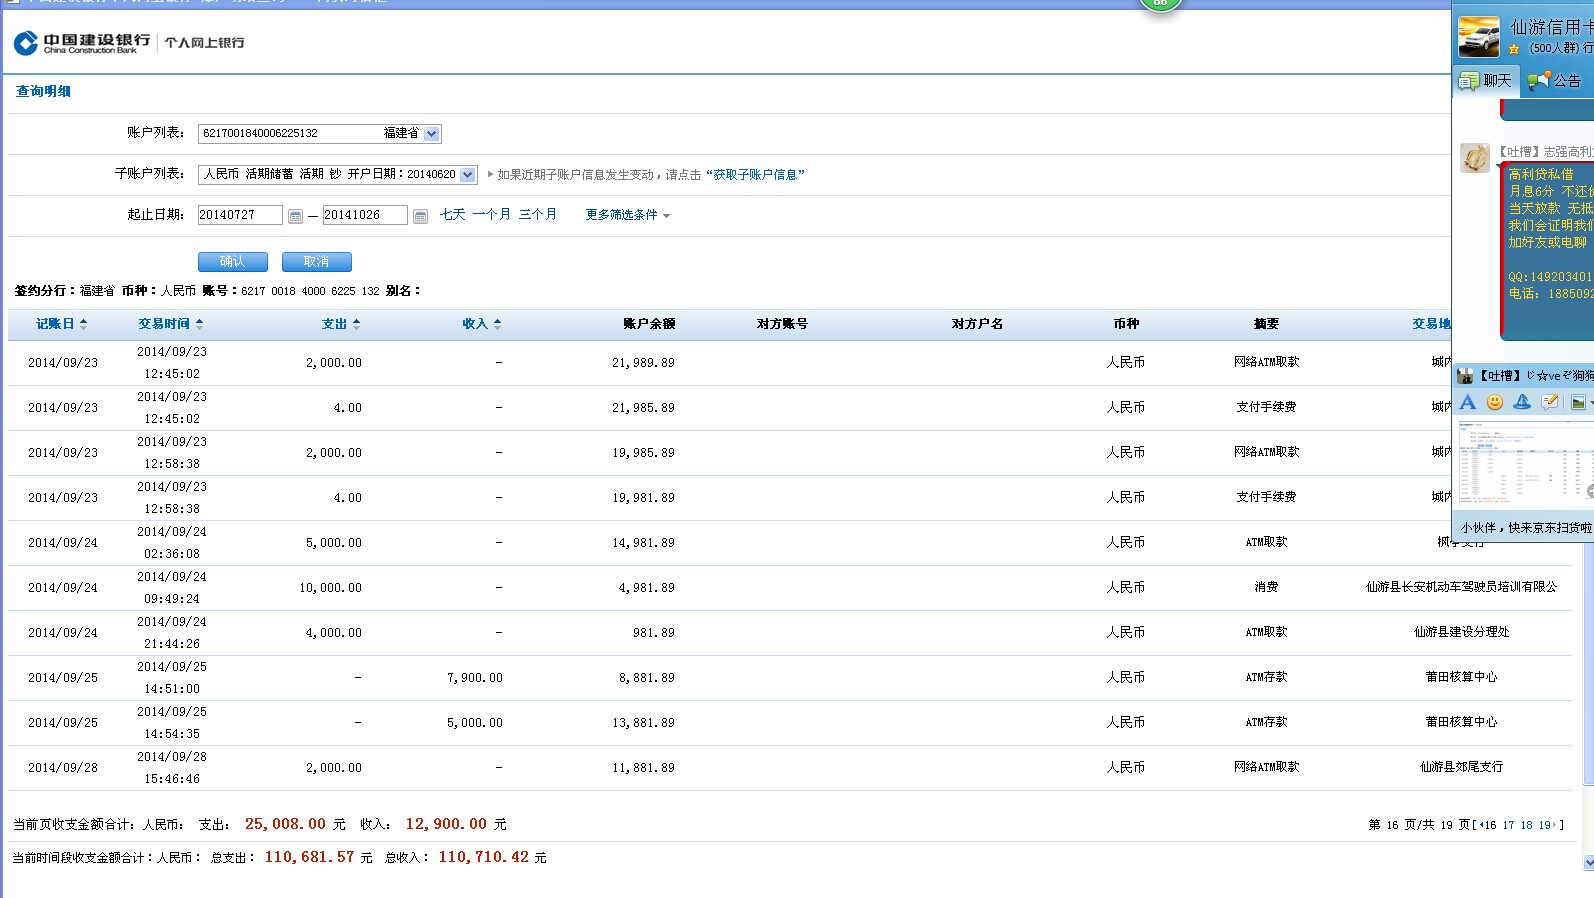
Task: Open the end date calendar picker
Action: point(420,216)
